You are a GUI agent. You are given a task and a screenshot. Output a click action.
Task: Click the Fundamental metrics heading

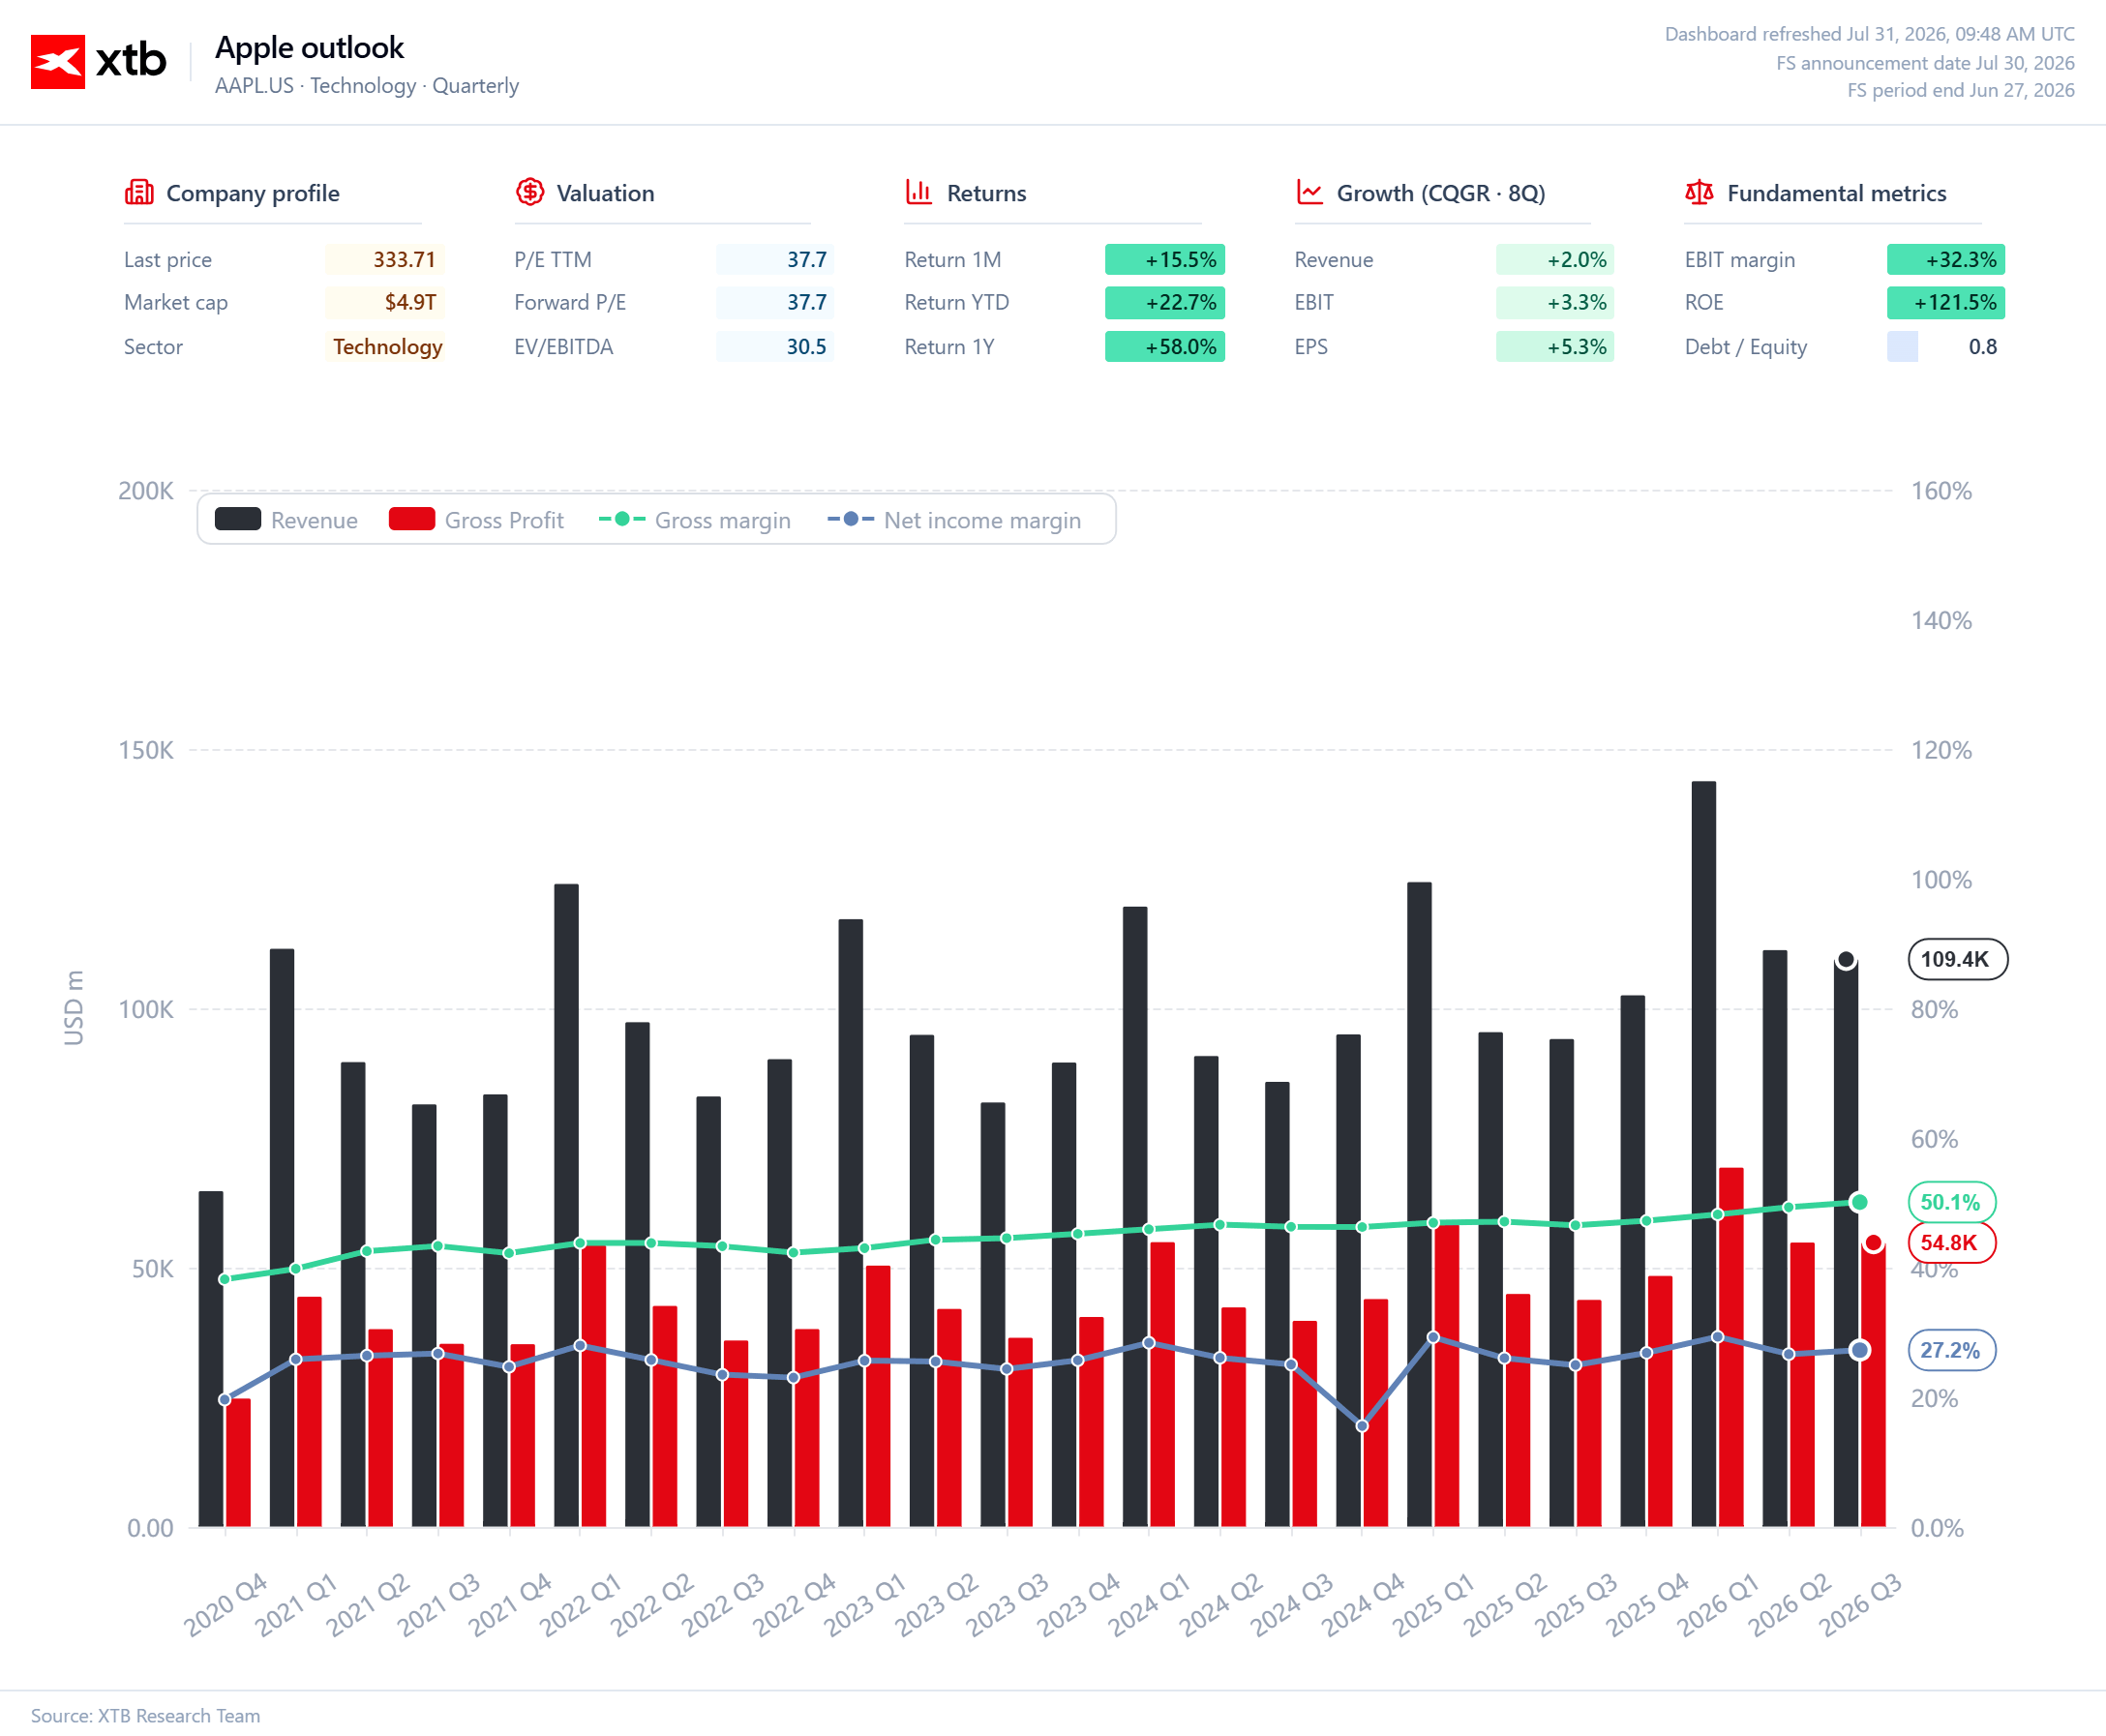click(1837, 193)
